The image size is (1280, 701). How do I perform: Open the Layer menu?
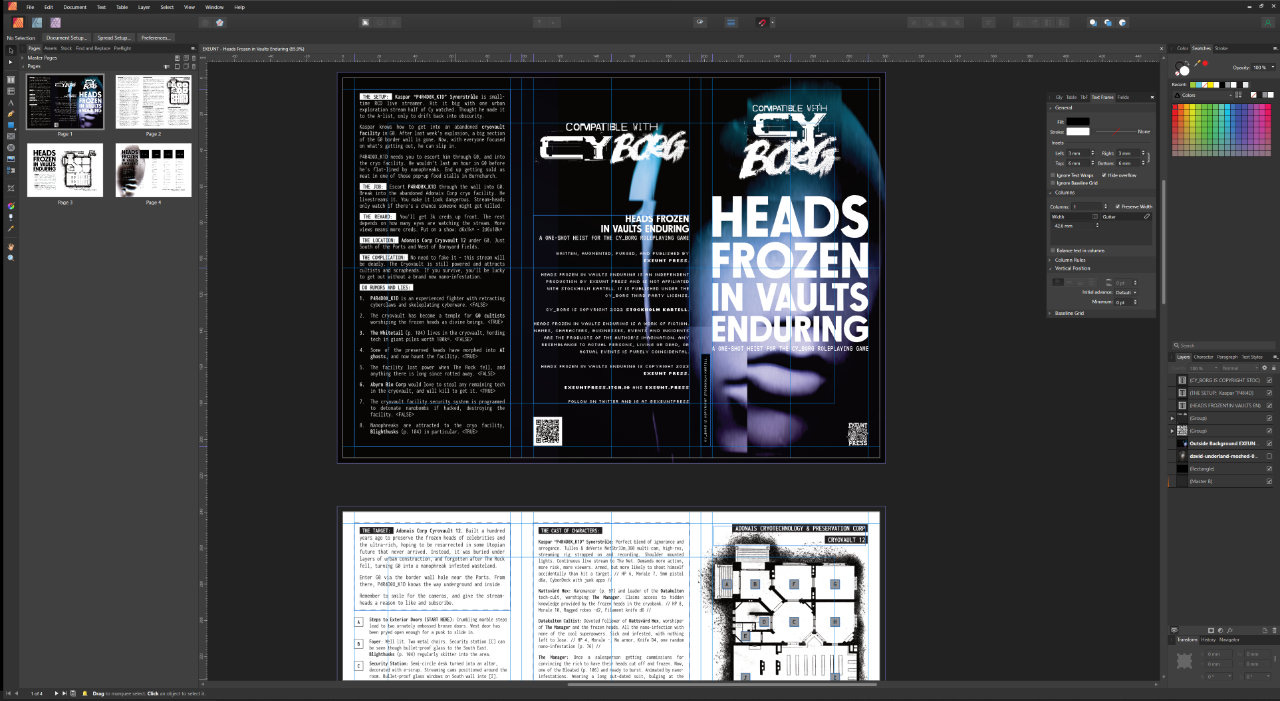pyautogui.click(x=144, y=7)
